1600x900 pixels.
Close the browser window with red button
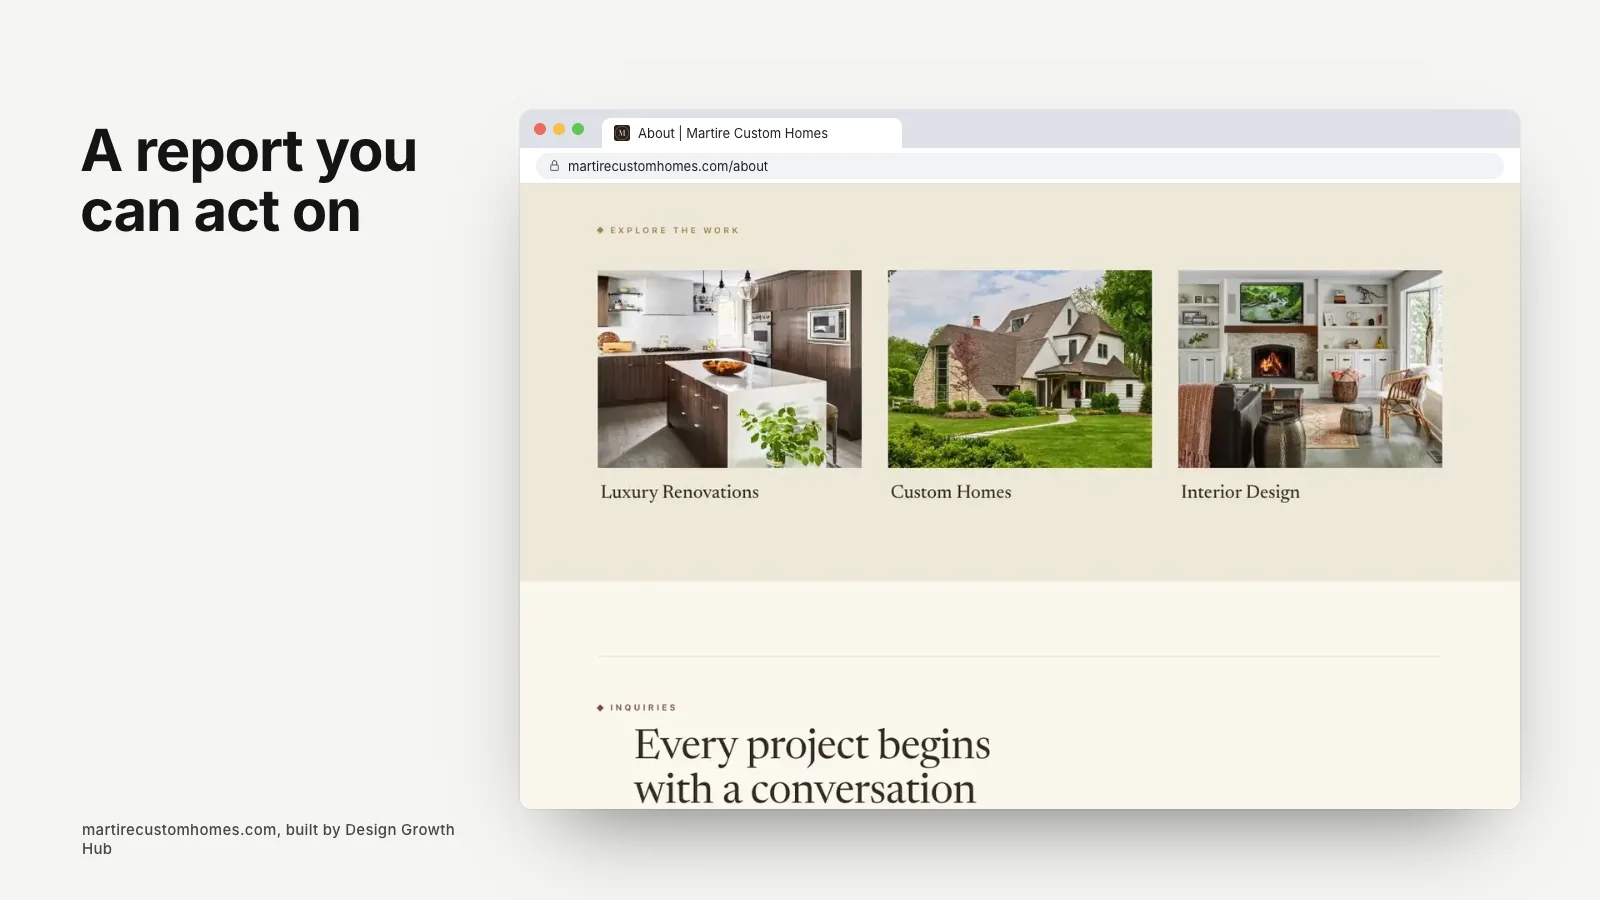click(x=540, y=129)
